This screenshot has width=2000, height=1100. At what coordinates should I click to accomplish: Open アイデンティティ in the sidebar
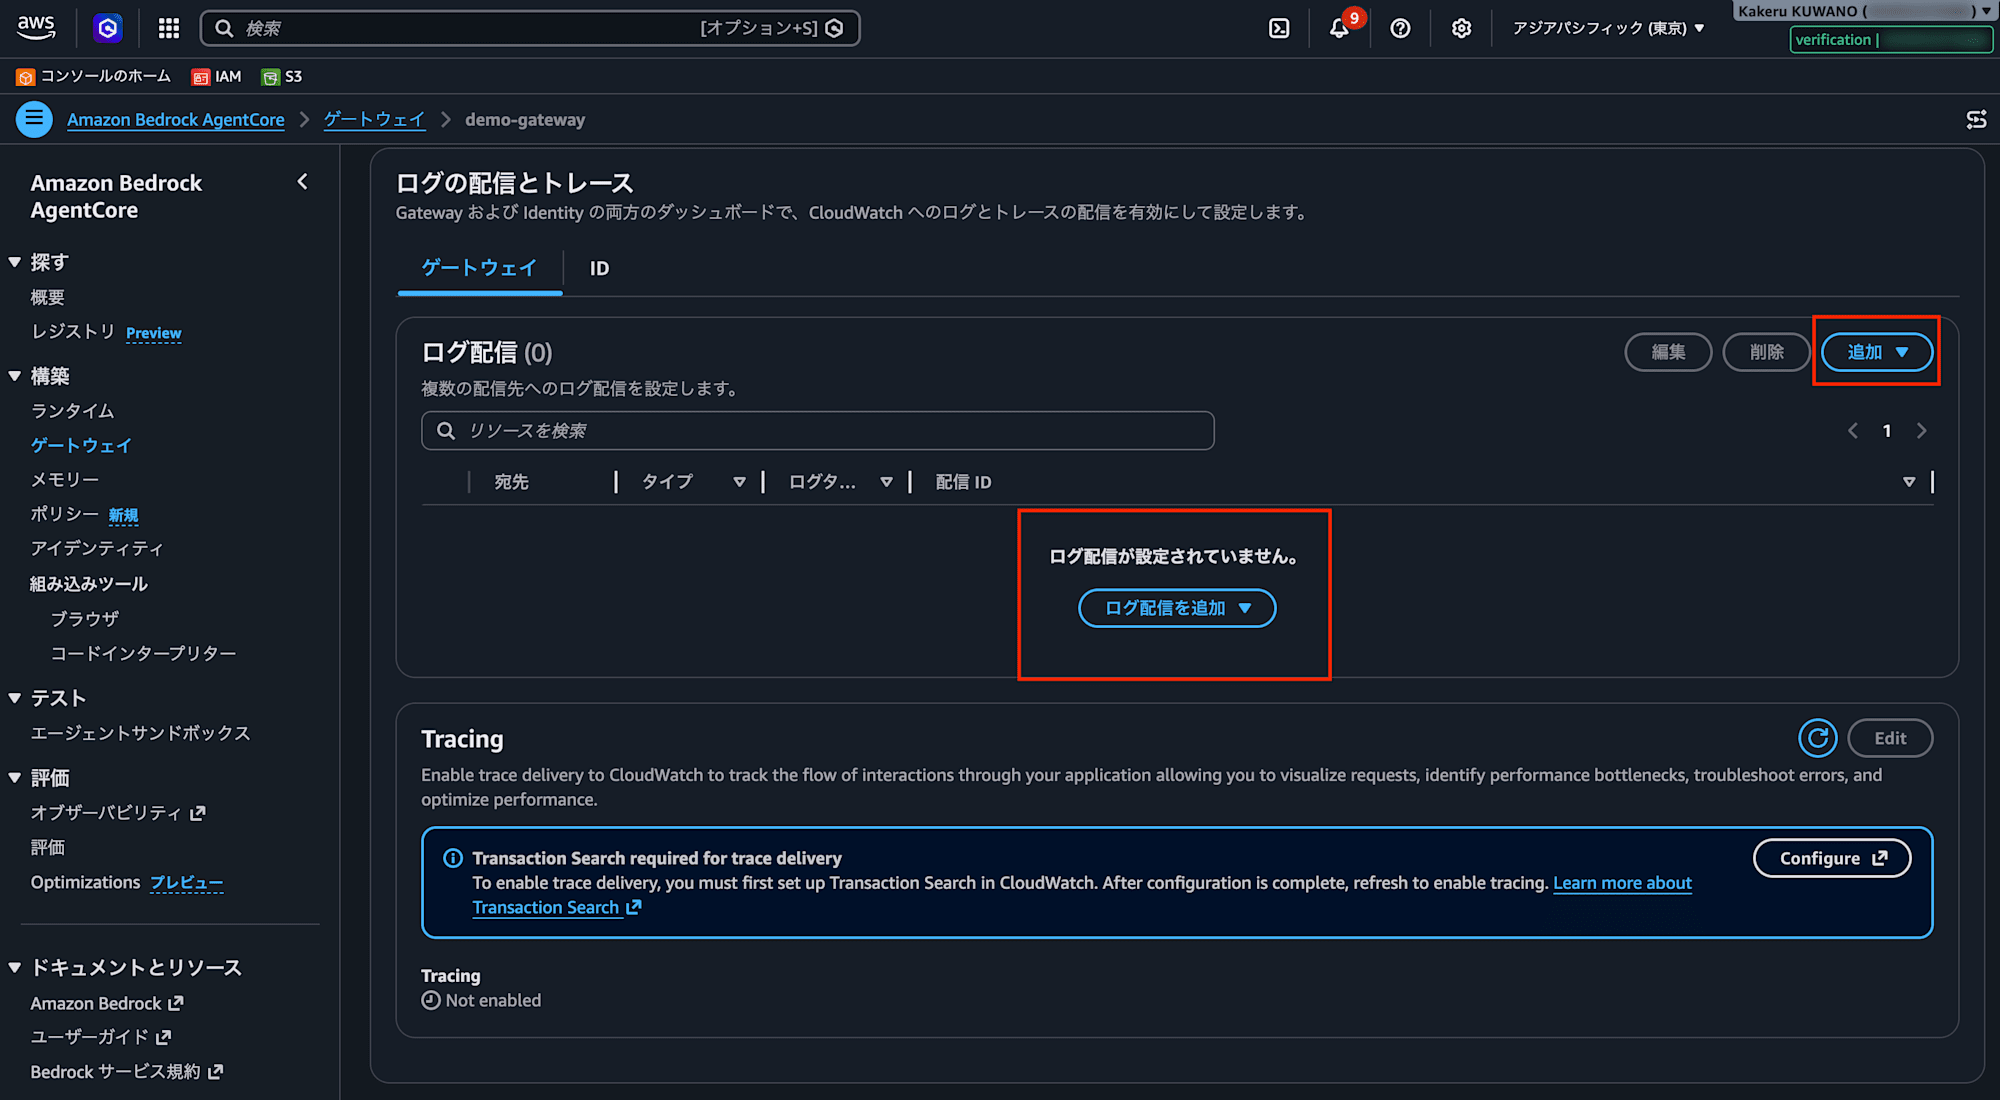(97, 549)
